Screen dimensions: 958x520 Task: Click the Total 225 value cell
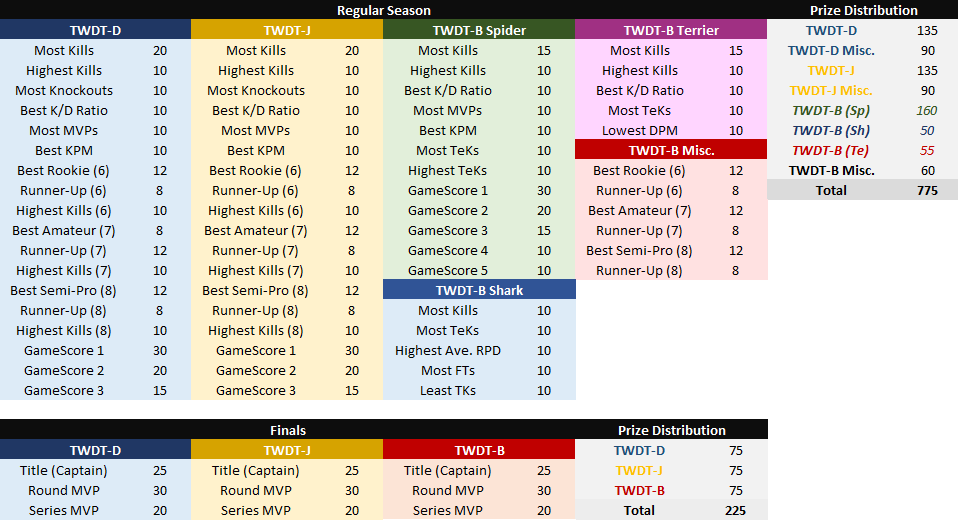(x=735, y=510)
